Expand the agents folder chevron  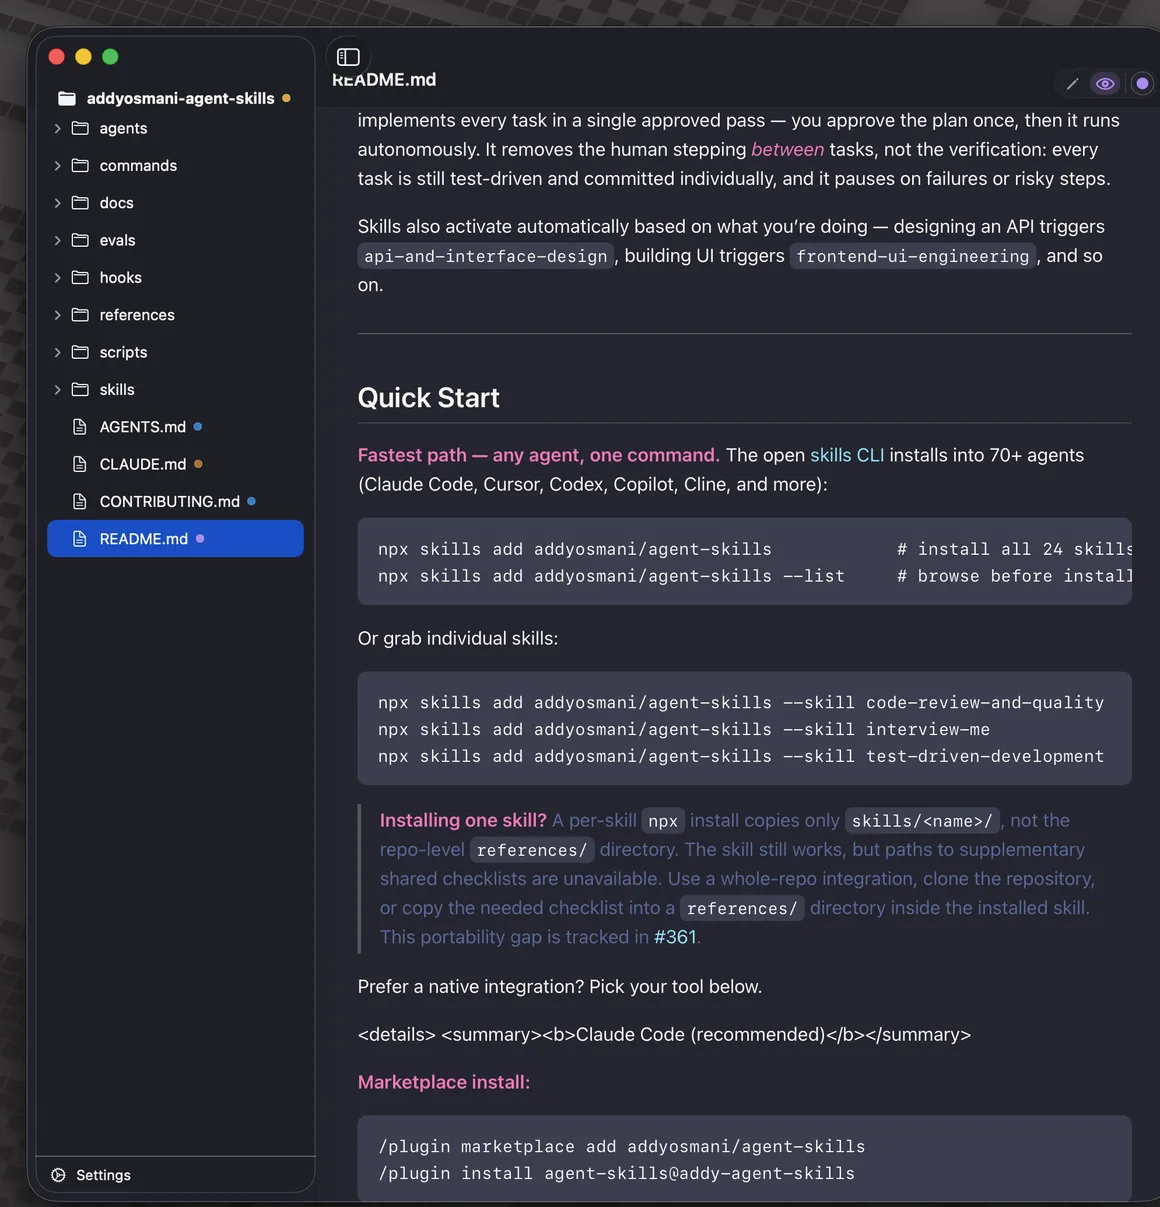coord(57,128)
